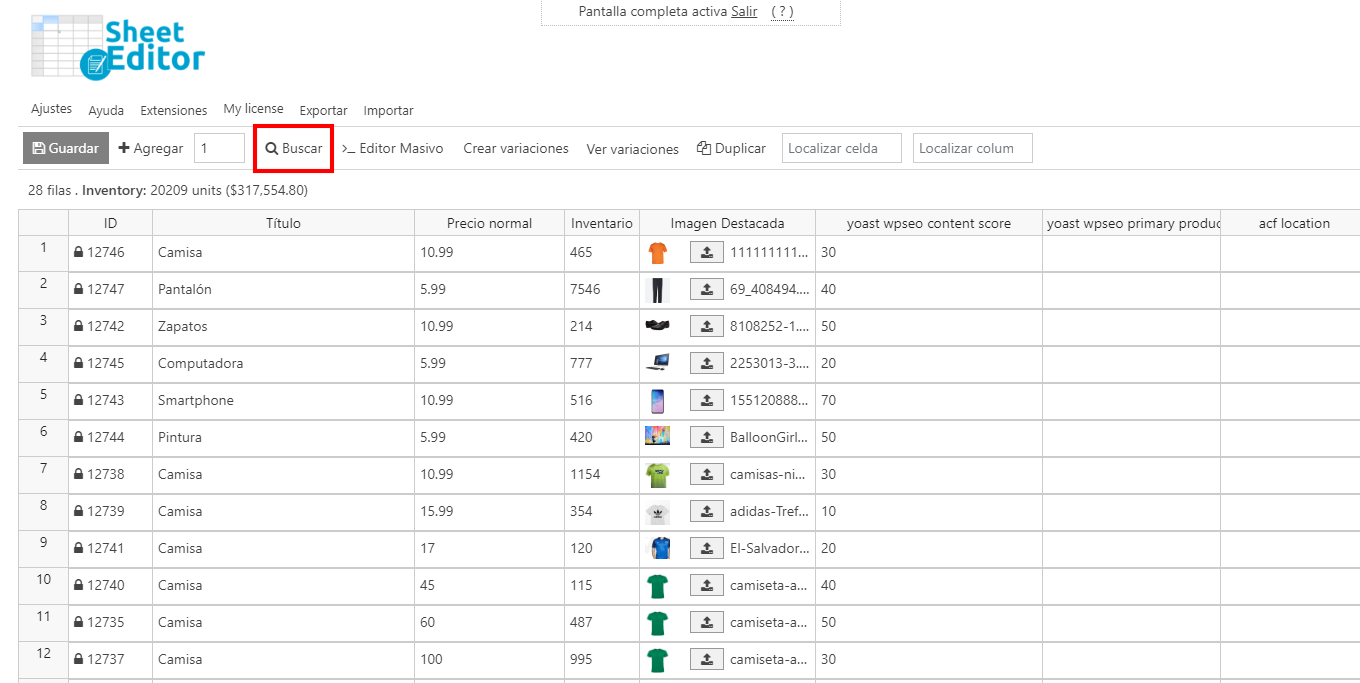The height and width of the screenshot is (683, 1360).
Task: Open the Buscar search tool
Action: 294,148
